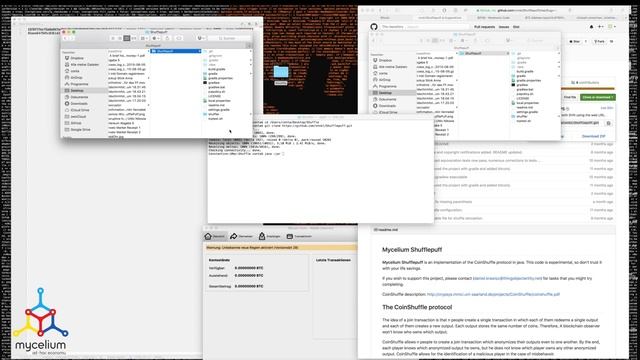
Task: Open AirDrop in left Finder sidebar
Action: coord(76,78)
